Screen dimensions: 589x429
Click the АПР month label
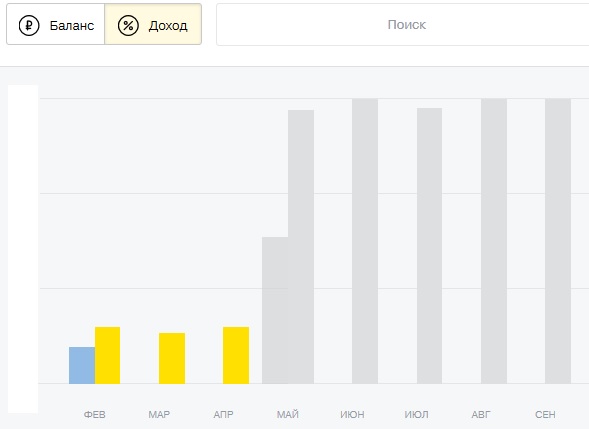(224, 414)
